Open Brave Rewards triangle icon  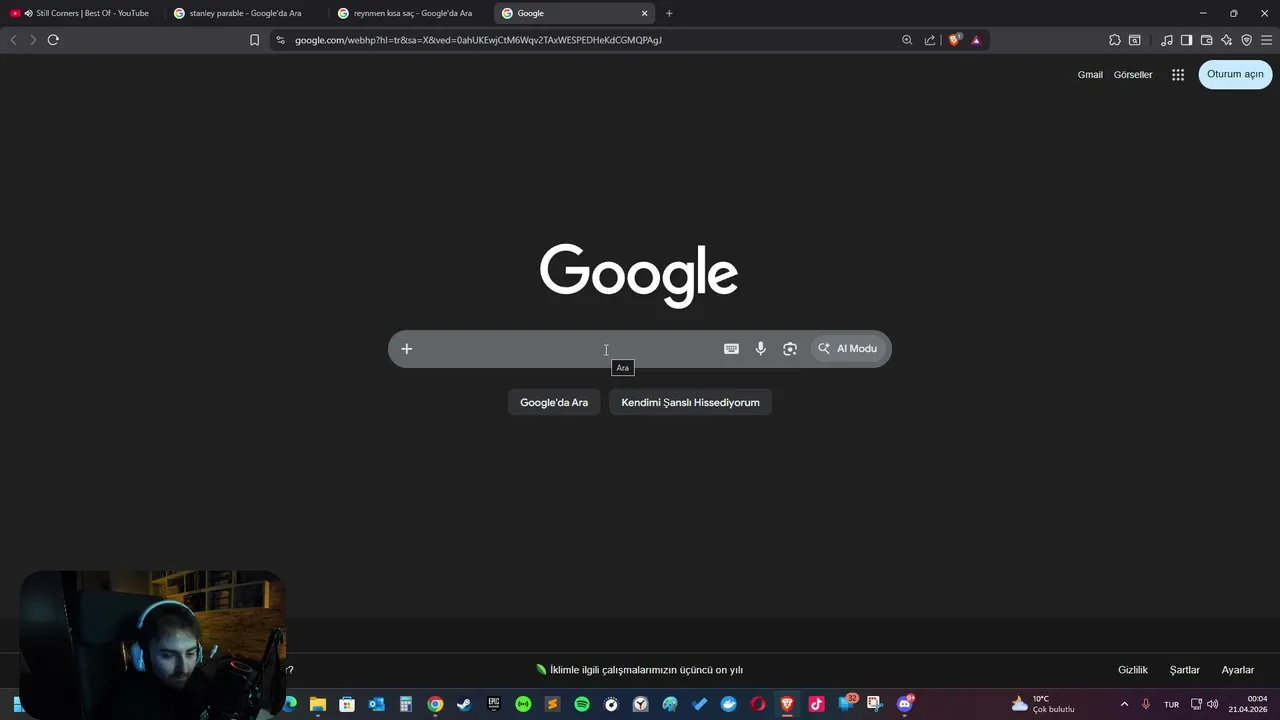pos(976,40)
